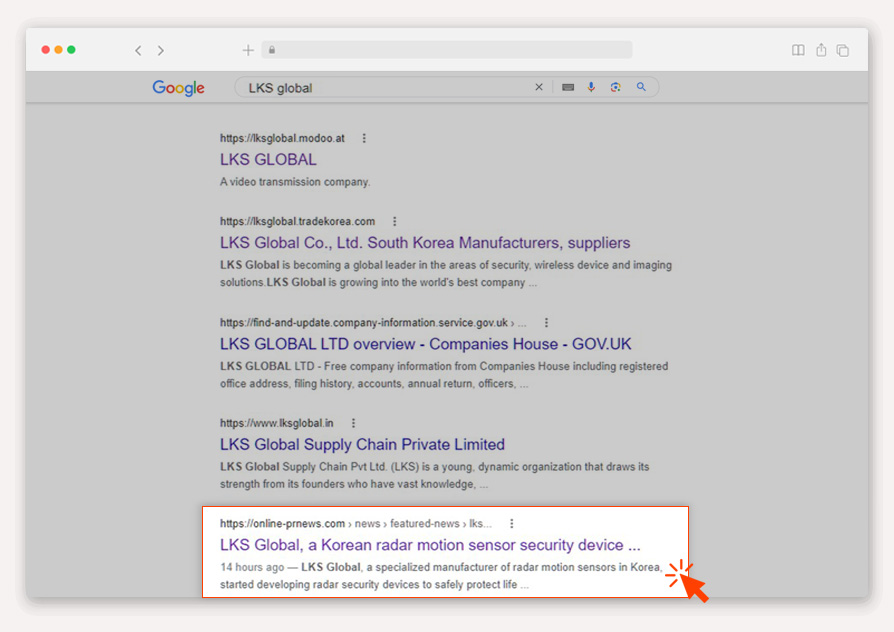Image resolution: width=894 pixels, height=632 pixels.
Task: Maximize the window with the green button
Action: pos(71,50)
